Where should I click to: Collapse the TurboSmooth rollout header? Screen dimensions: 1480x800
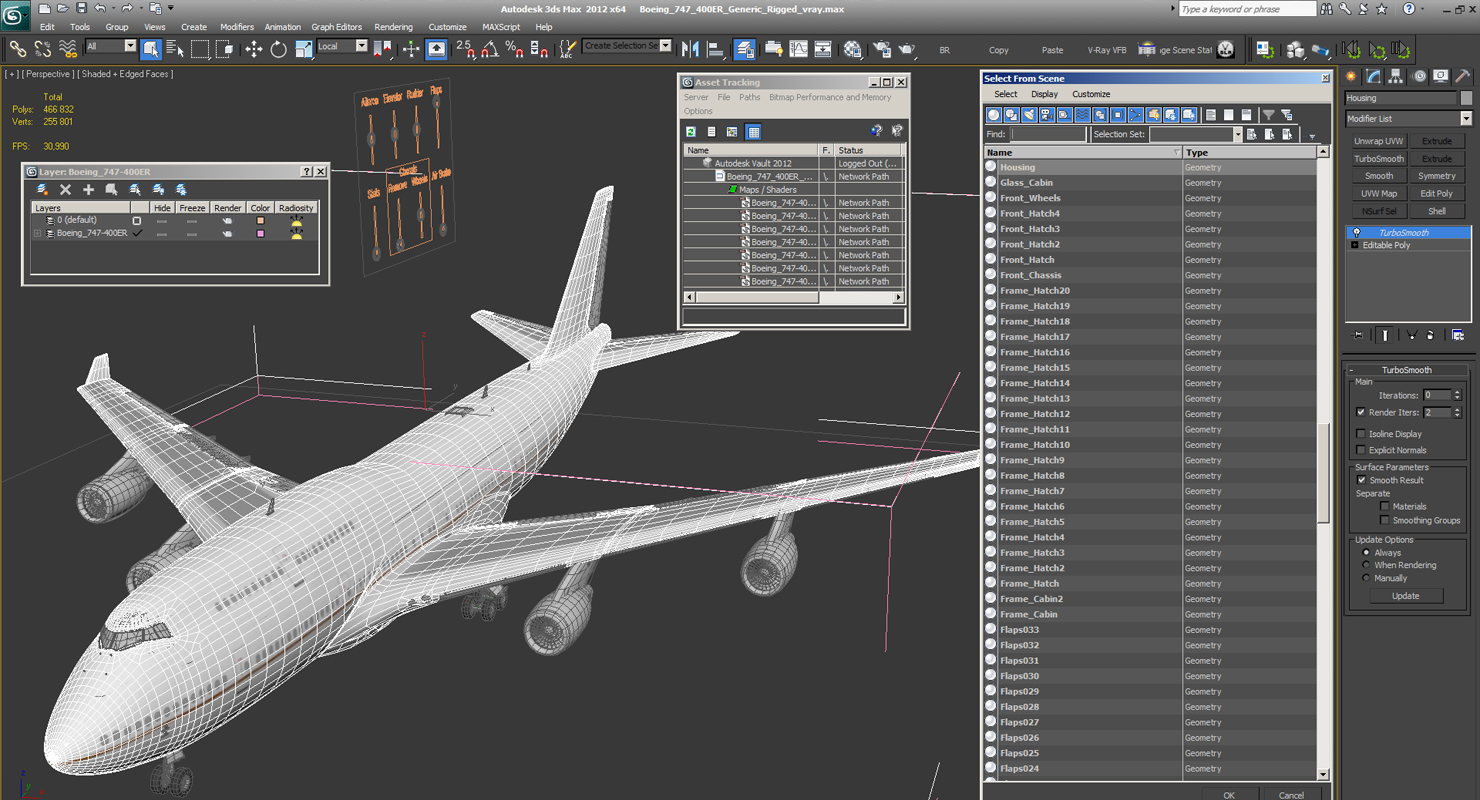[x=1408, y=370]
